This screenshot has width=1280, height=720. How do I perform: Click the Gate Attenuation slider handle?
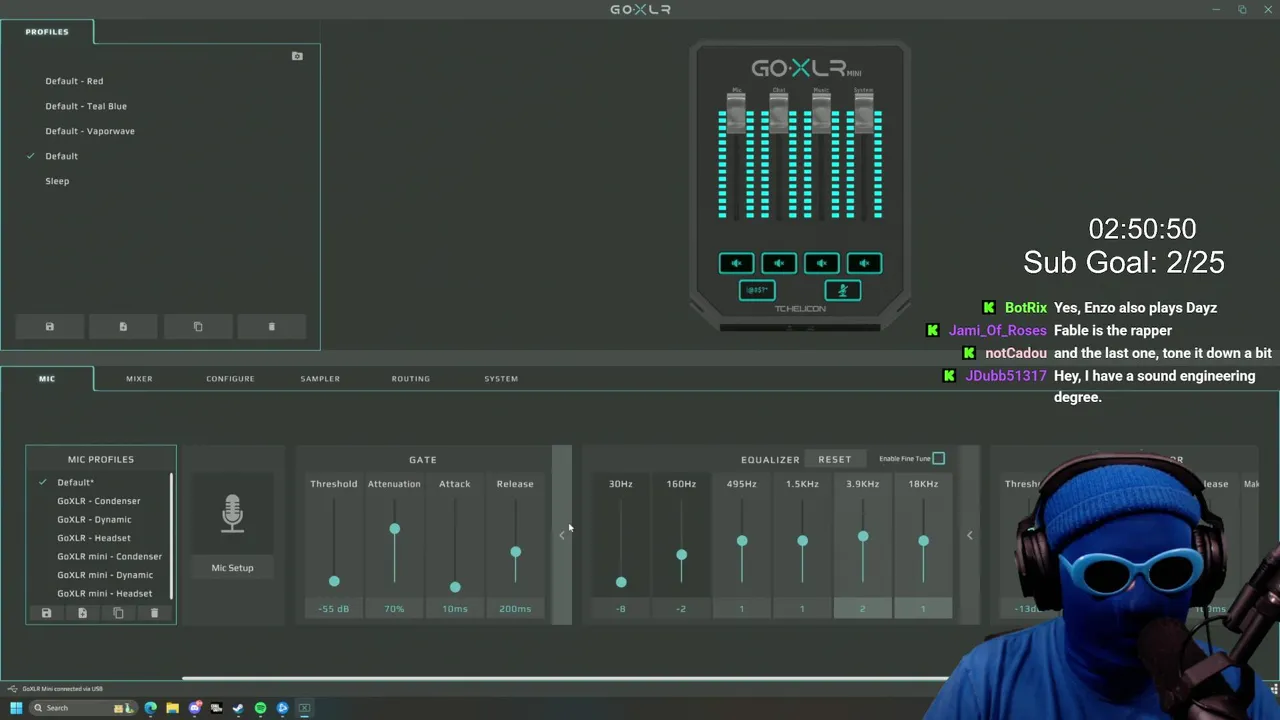394,529
